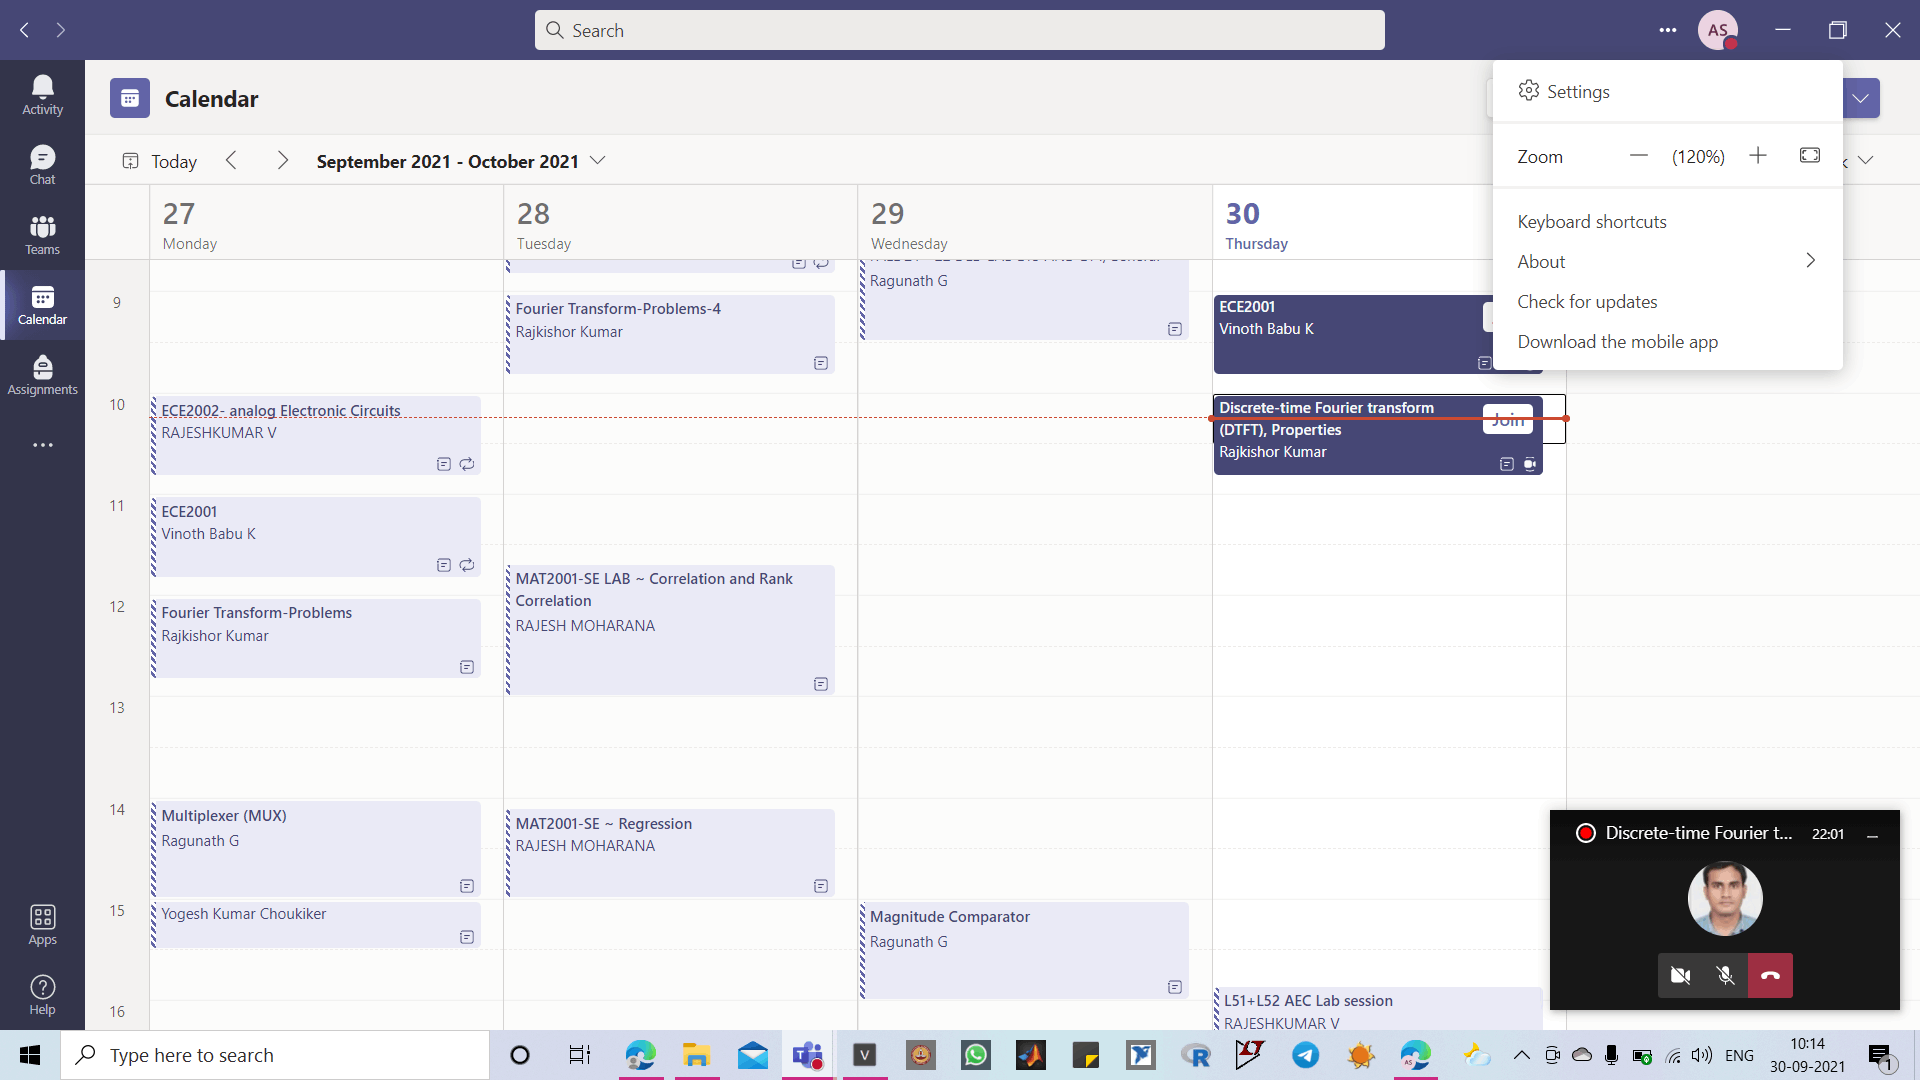The width and height of the screenshot is (1920, 1080).
Task: Toggle microphone mute in call window
Action: point(1725,976)
